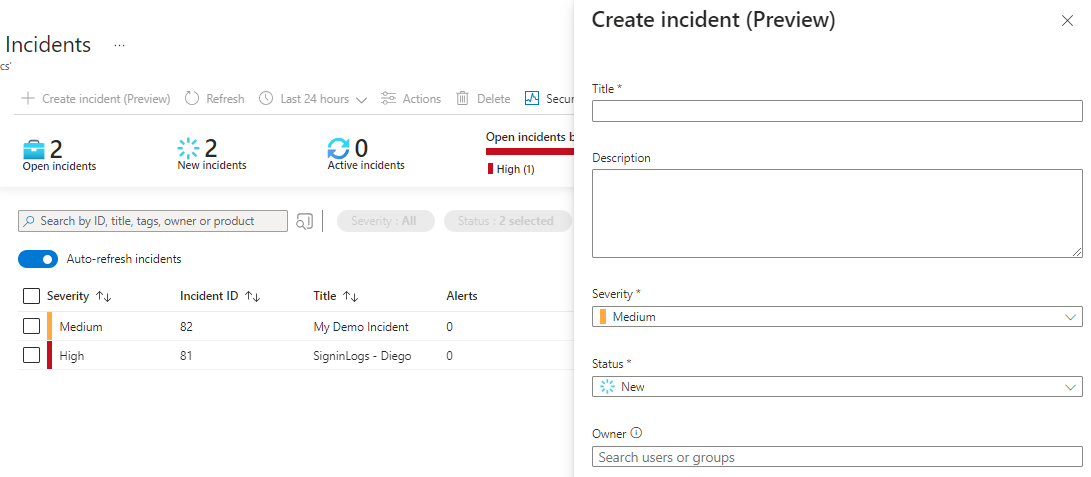Click the Owner info icon
Screen dimensions: 1091x477
coord(637,434)
